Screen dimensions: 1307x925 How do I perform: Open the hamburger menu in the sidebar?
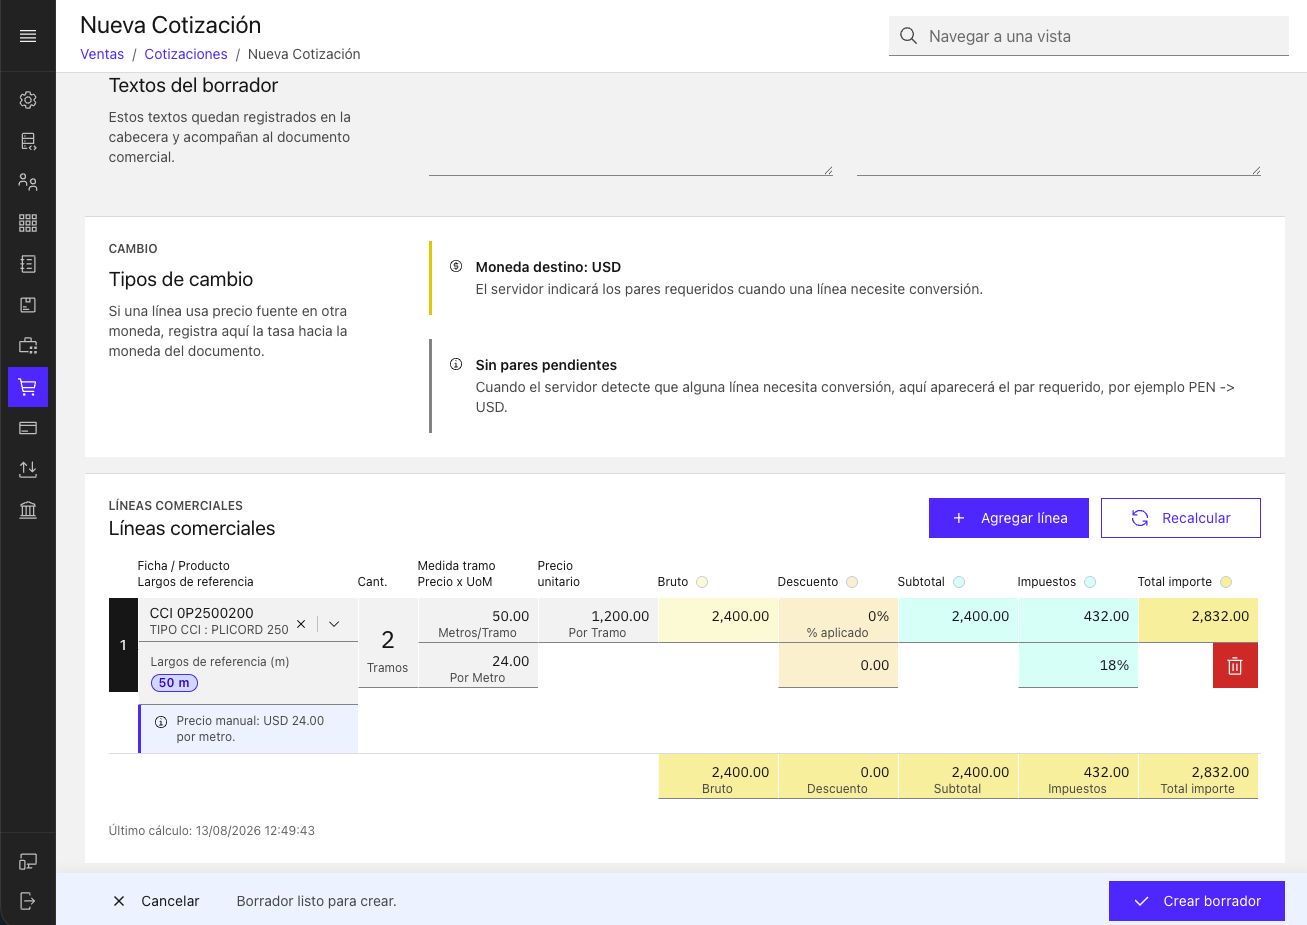28,36
